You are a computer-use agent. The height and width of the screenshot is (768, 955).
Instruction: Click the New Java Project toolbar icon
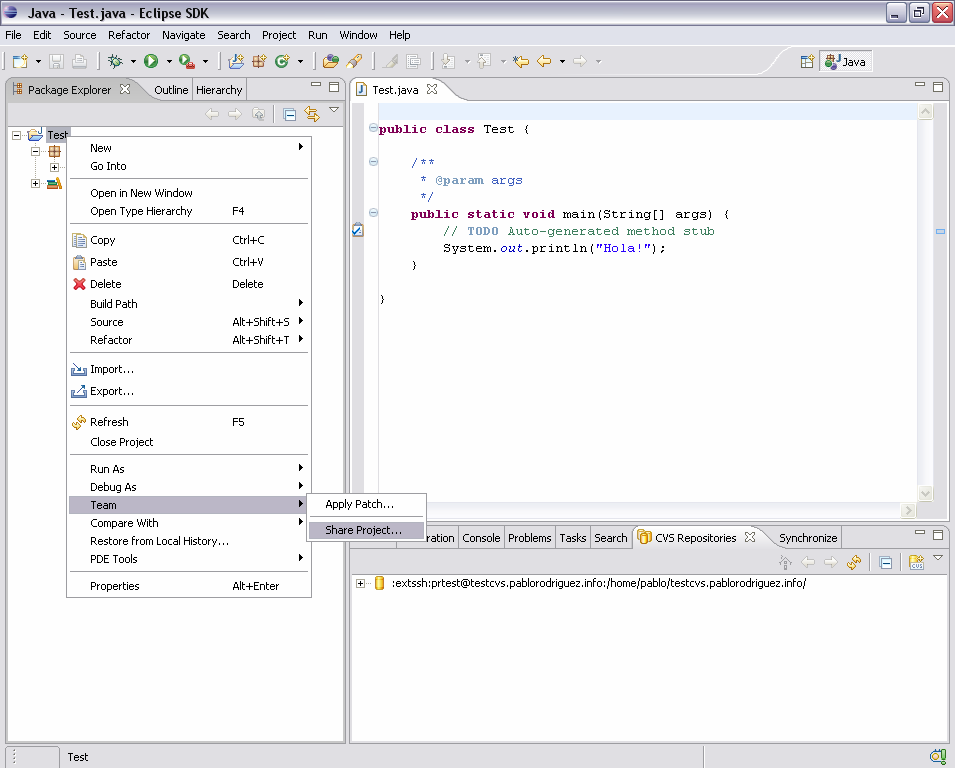coord(236,61)
